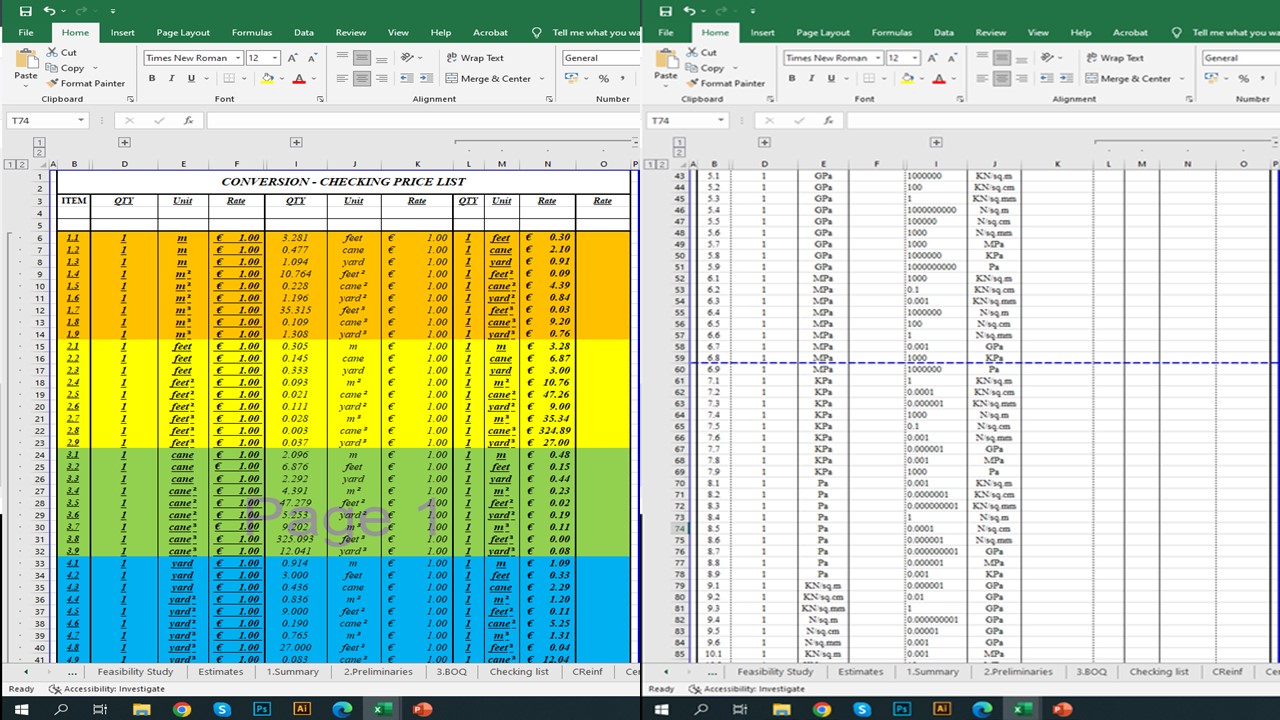Toggle Italic in the right window's Font group
Viewport: 1280px width, 720px height.
tap(811, 79)
